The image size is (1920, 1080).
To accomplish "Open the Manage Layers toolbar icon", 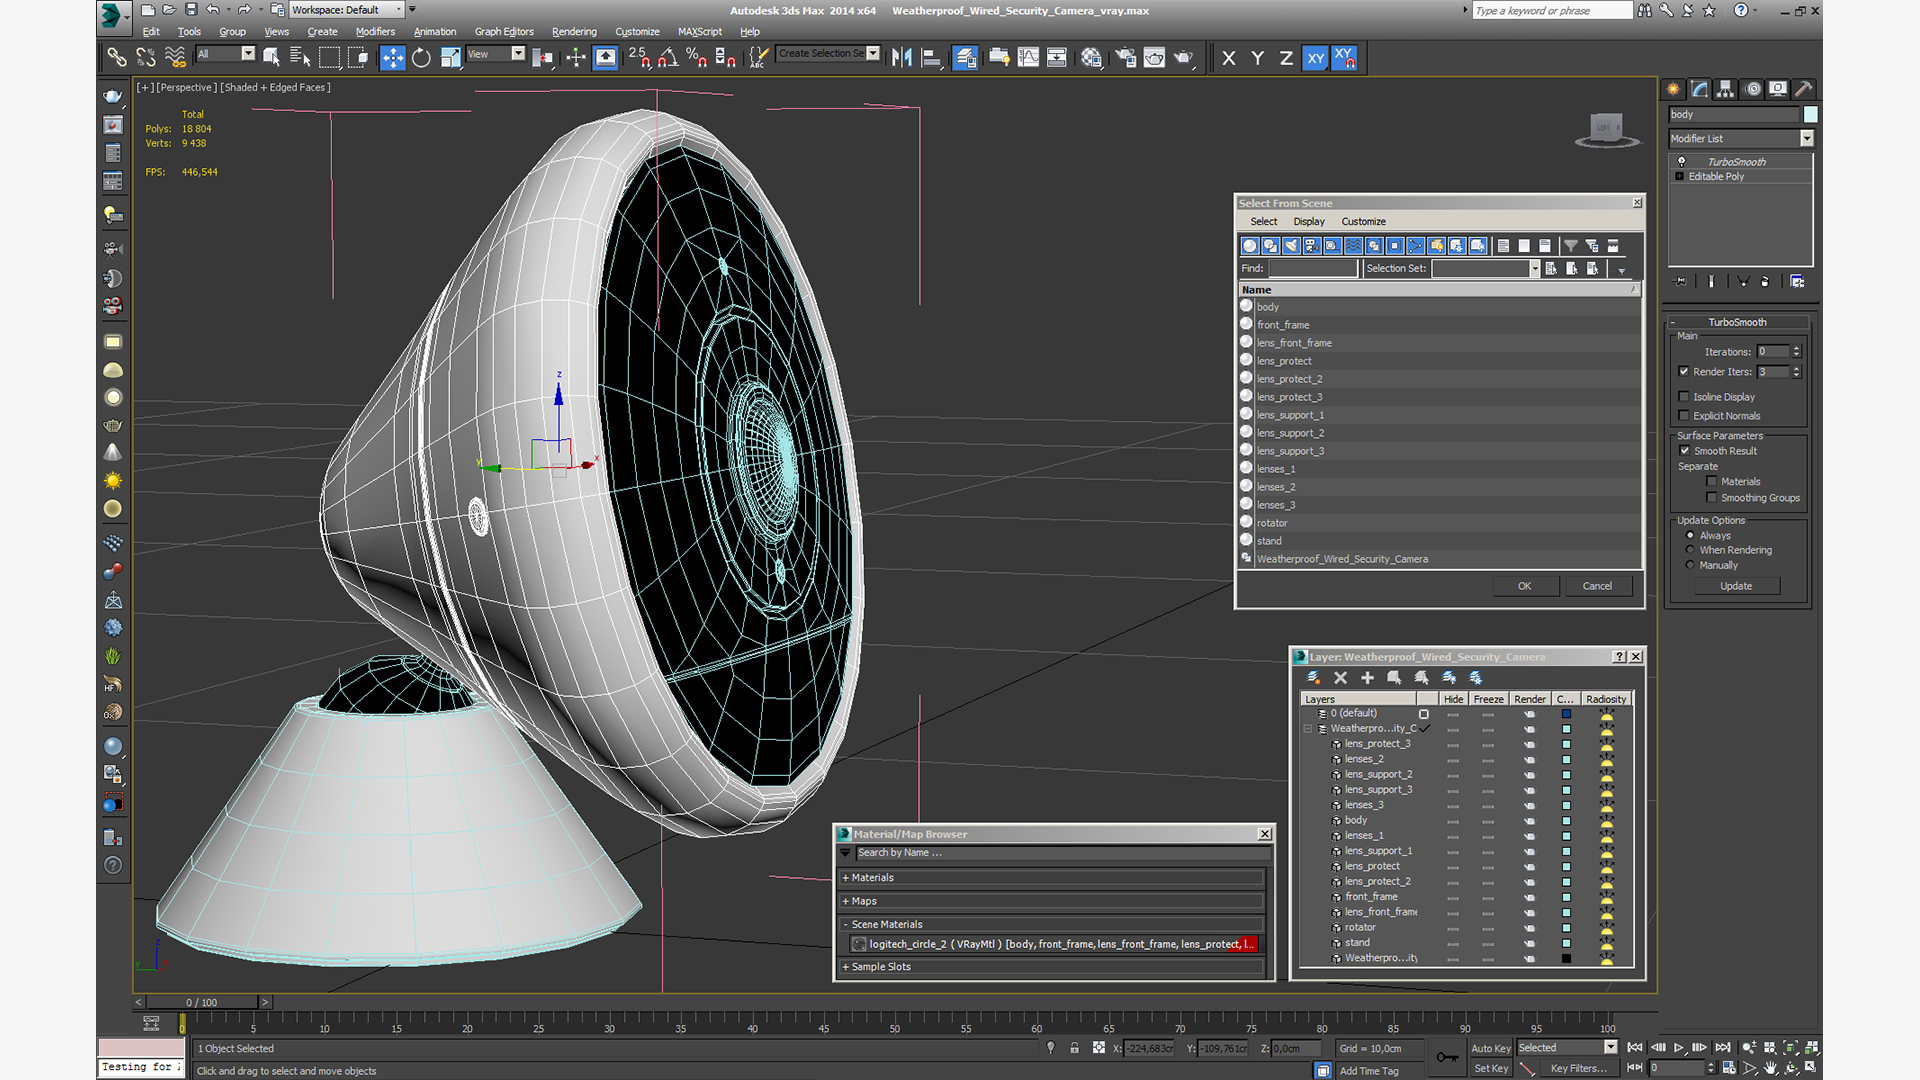I will point(965,57).
